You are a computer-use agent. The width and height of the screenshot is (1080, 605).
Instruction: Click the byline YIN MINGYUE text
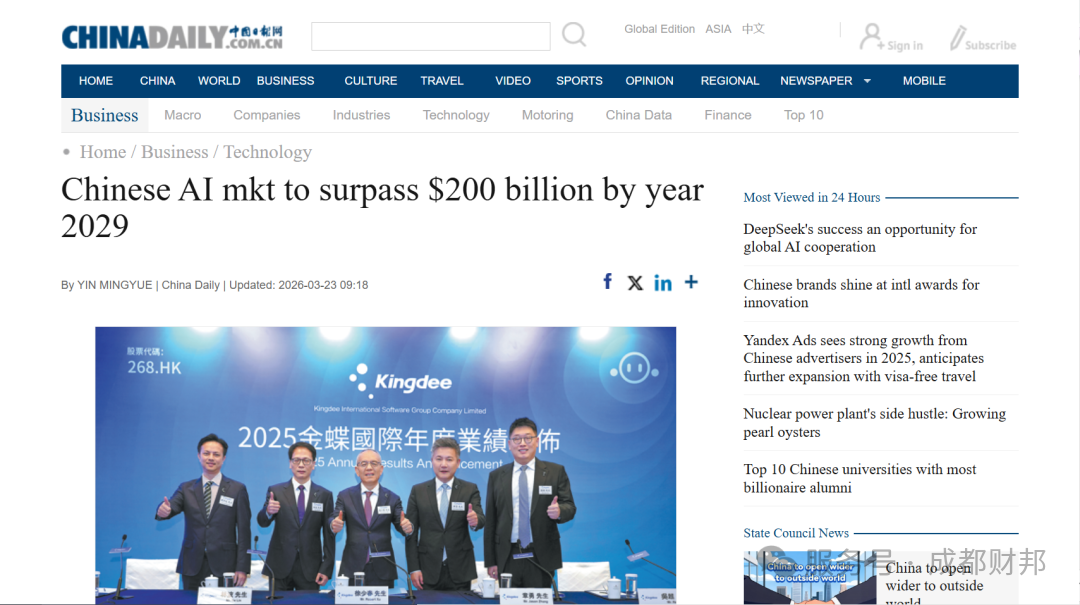point(114,285)
